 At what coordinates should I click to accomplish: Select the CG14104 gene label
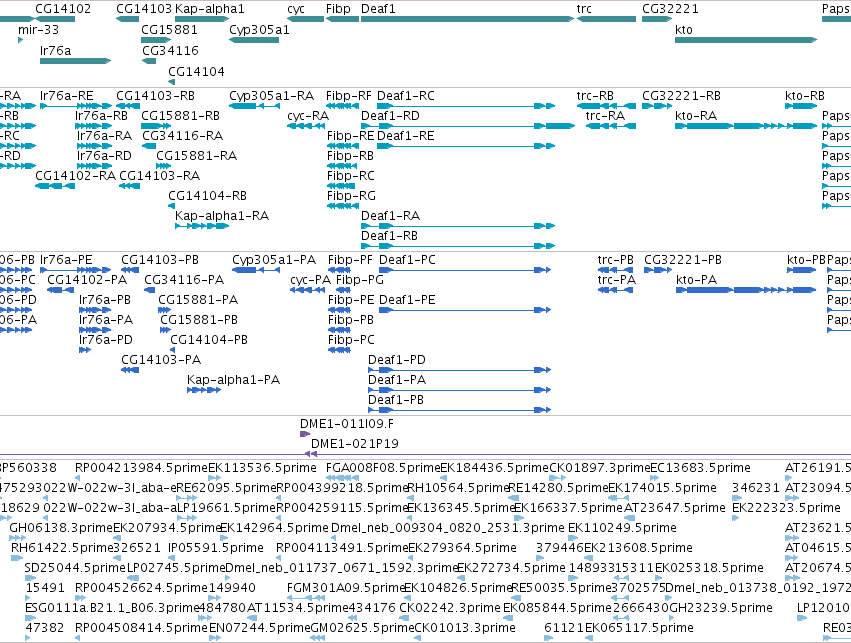[196, 72]
